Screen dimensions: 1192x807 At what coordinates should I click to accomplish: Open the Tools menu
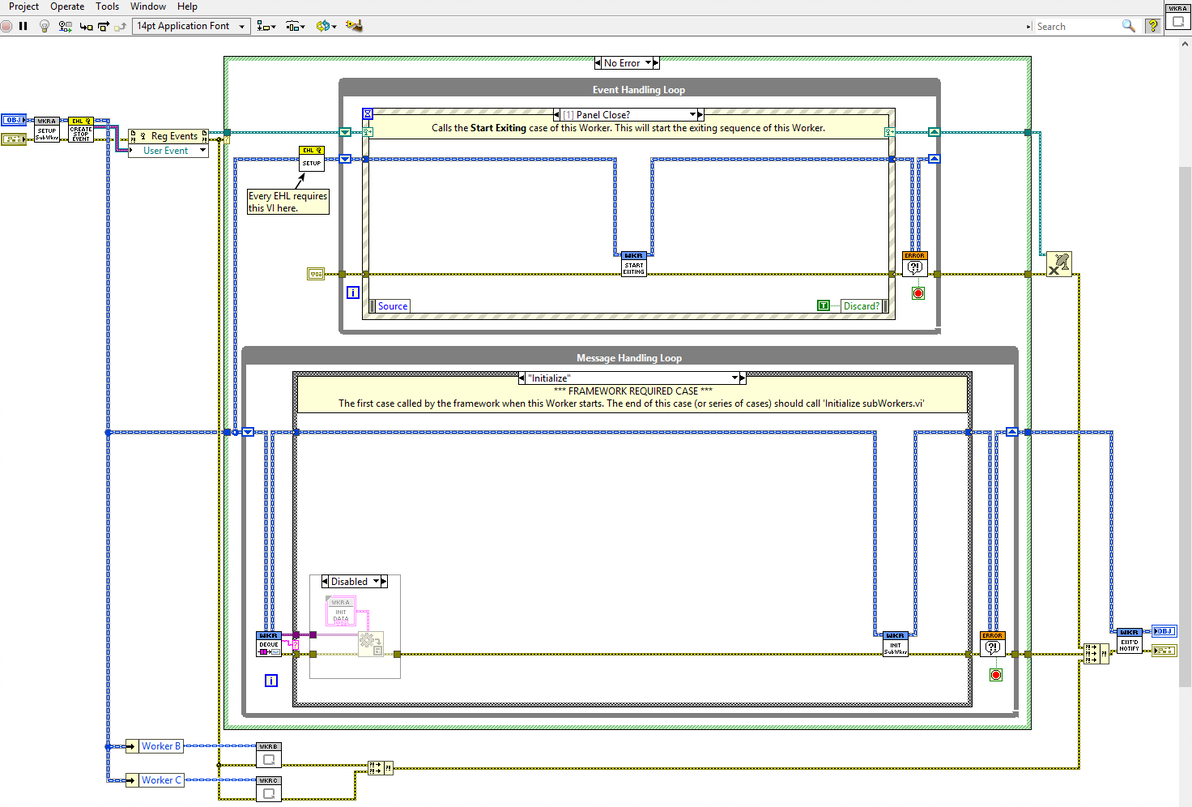pos(107,6)
